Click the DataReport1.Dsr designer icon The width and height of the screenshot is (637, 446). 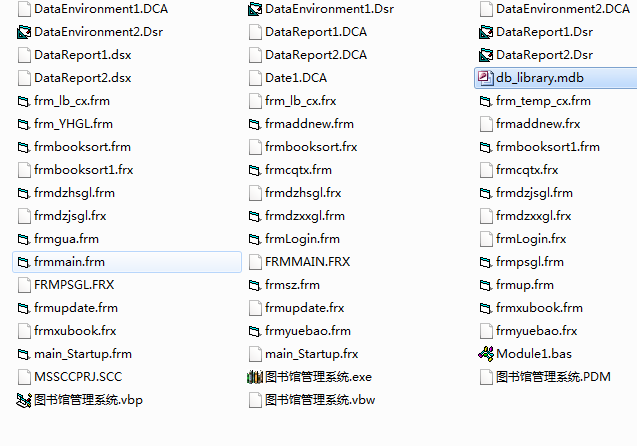coord(486,32)
